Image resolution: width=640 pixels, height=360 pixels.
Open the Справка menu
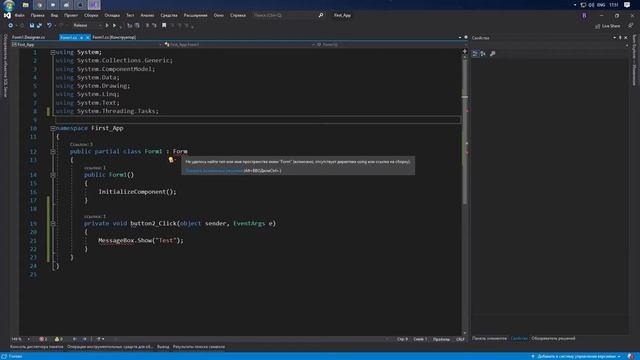238,15
